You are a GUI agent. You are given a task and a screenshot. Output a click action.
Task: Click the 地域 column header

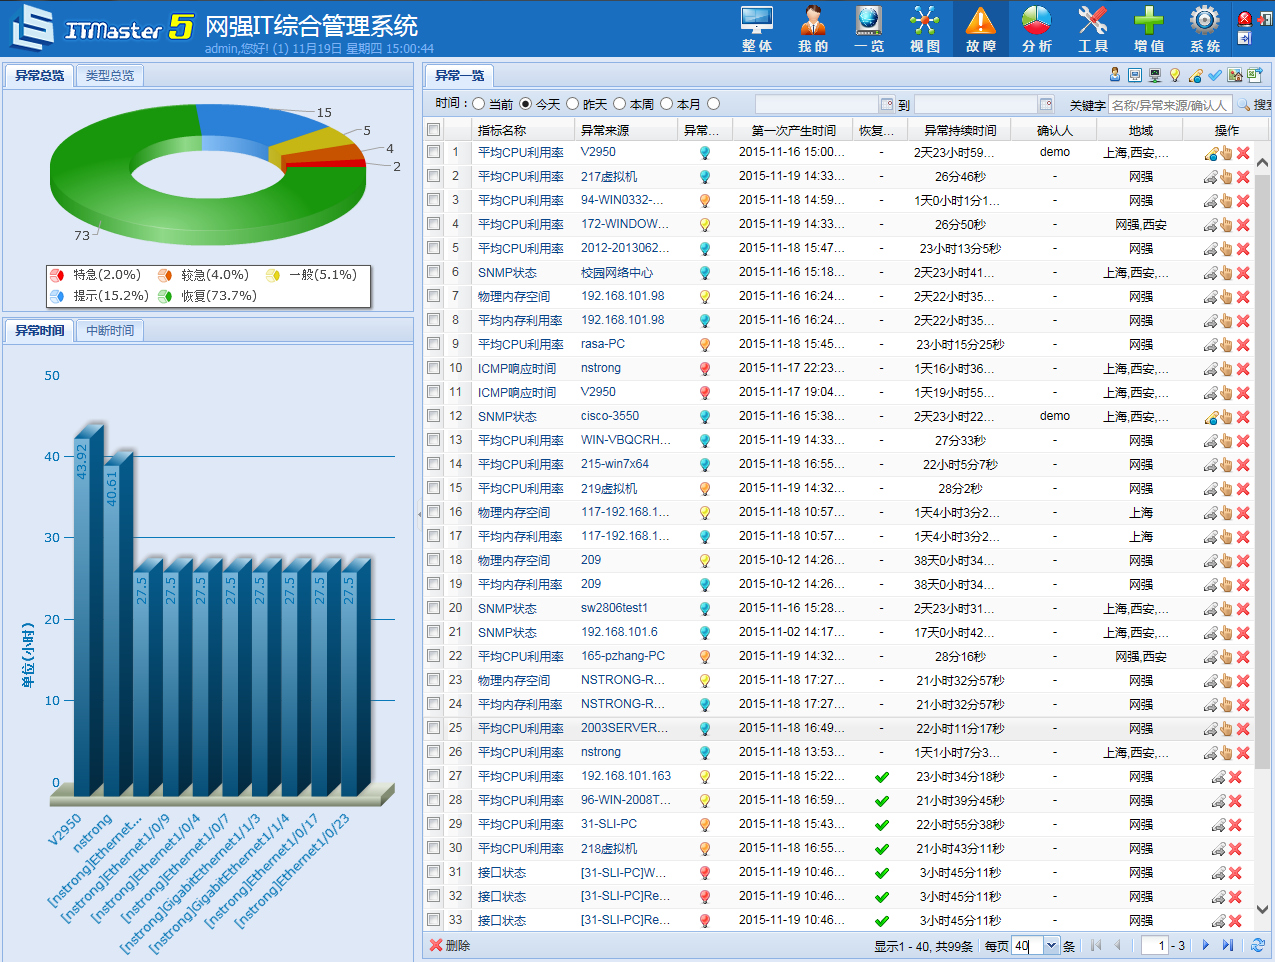coord(1140,130)
